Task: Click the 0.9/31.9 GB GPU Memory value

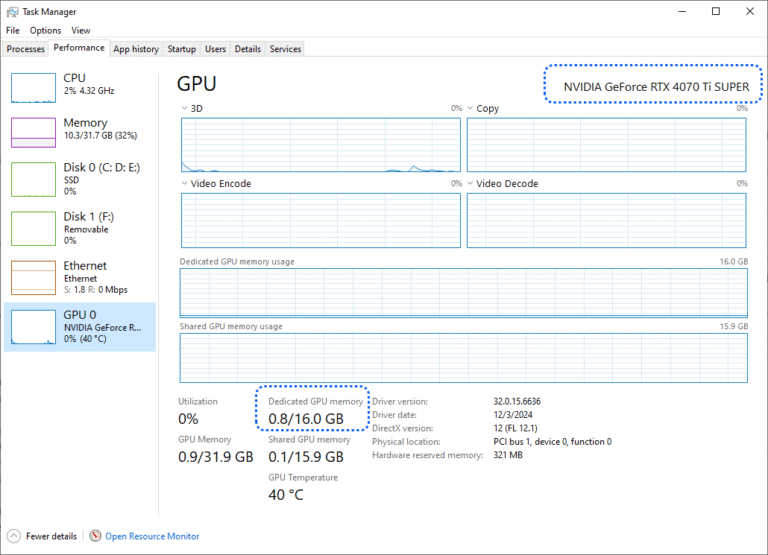Action: tap(216, 457)
